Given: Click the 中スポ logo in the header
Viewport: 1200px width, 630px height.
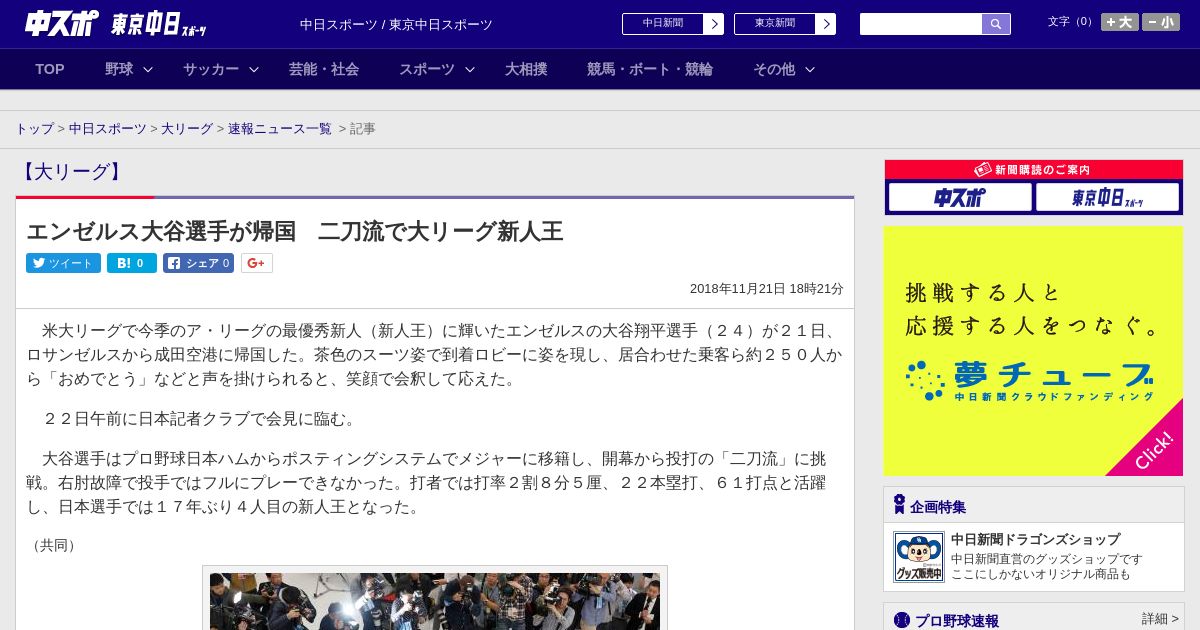Looking at the screenshot, I should click(61, 23).
